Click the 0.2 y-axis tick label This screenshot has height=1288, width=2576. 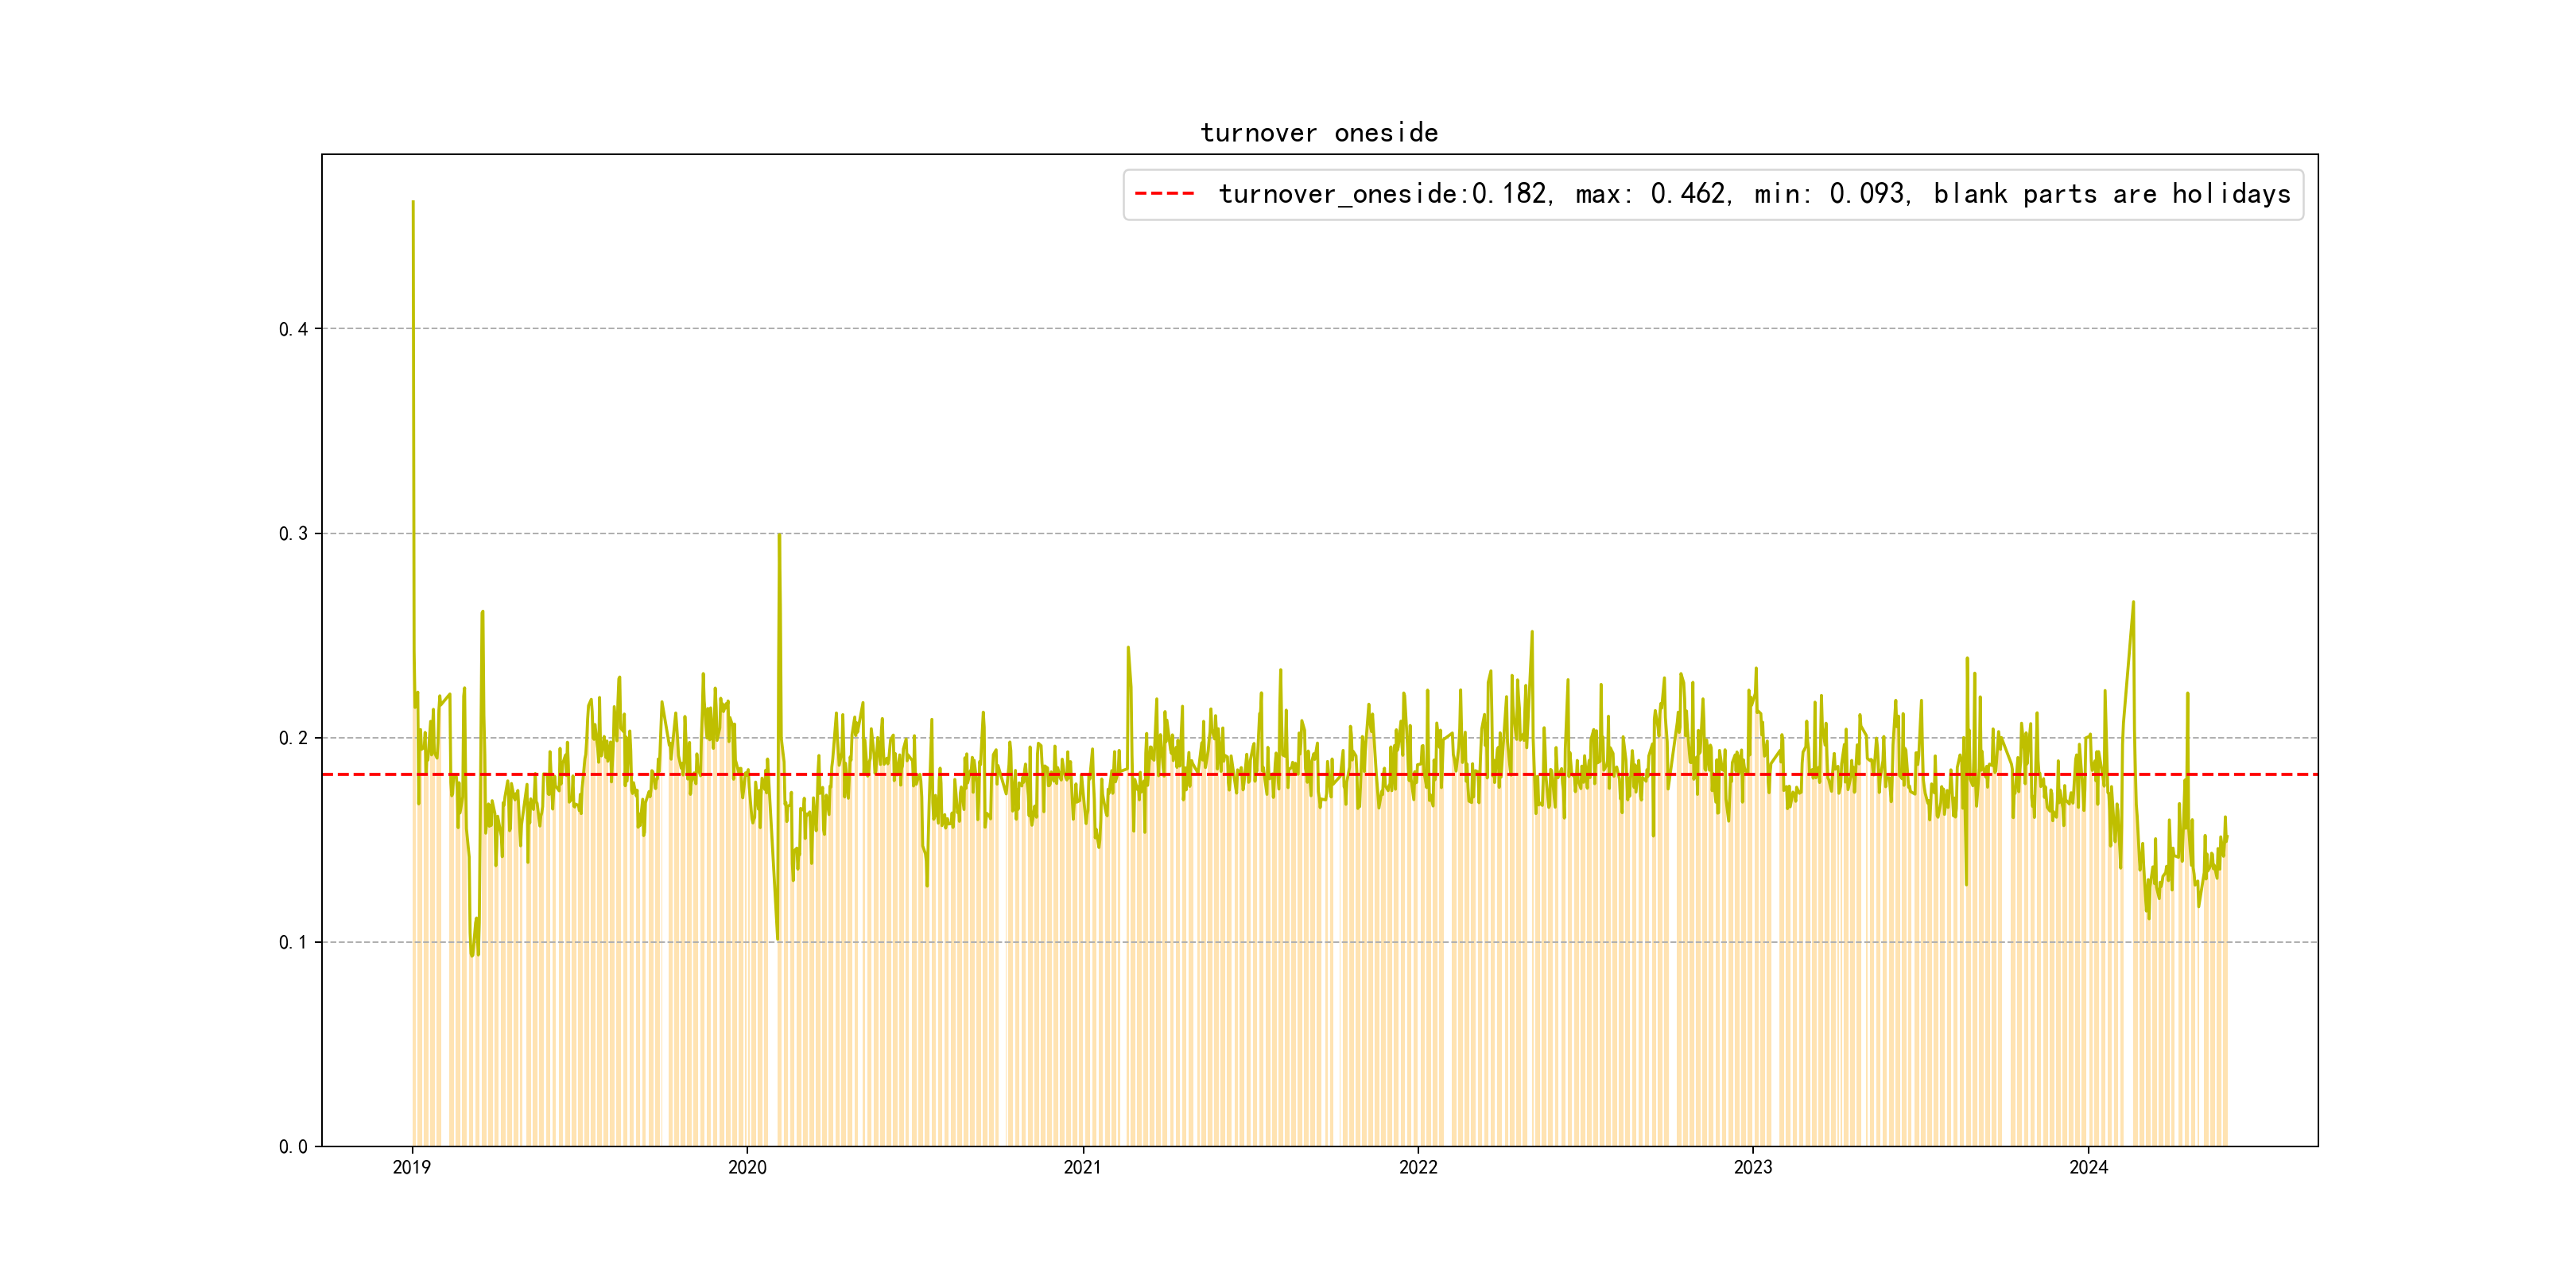point(293,738)
